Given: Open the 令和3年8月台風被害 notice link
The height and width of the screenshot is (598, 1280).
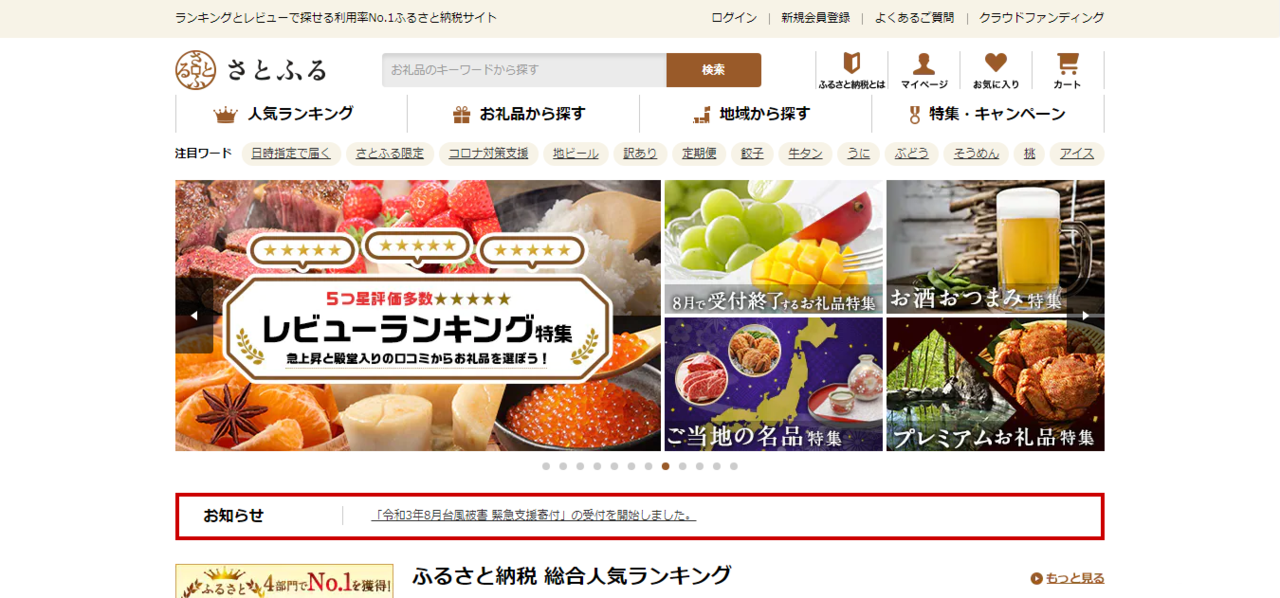Looking at the screenshot, I should coord(534,516).
